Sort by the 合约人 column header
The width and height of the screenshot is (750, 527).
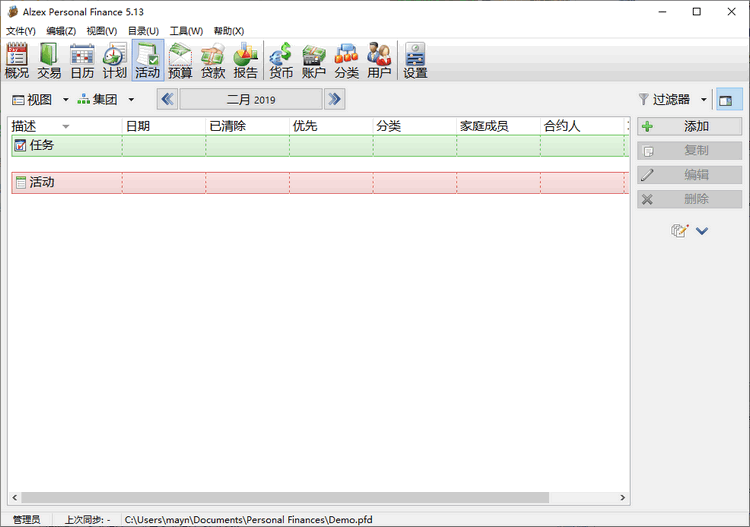582,126
